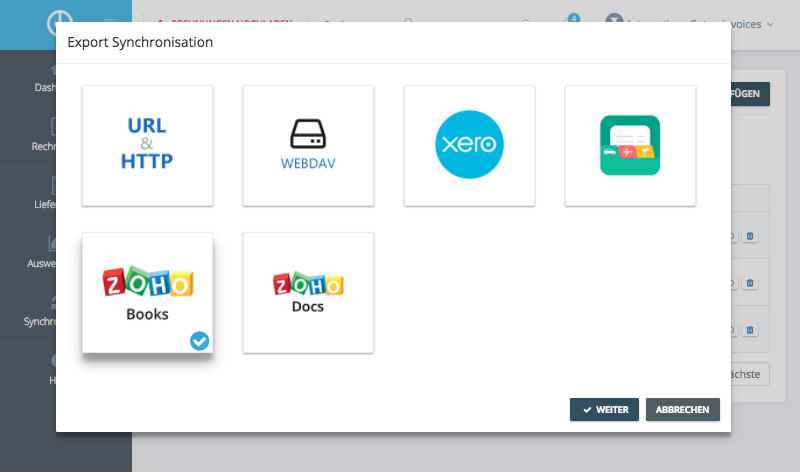Viewport: 800px width, 472px height.
Task: Open the notifications bell with badge 4
Action: pyautogui.click(x=571, y=19)
